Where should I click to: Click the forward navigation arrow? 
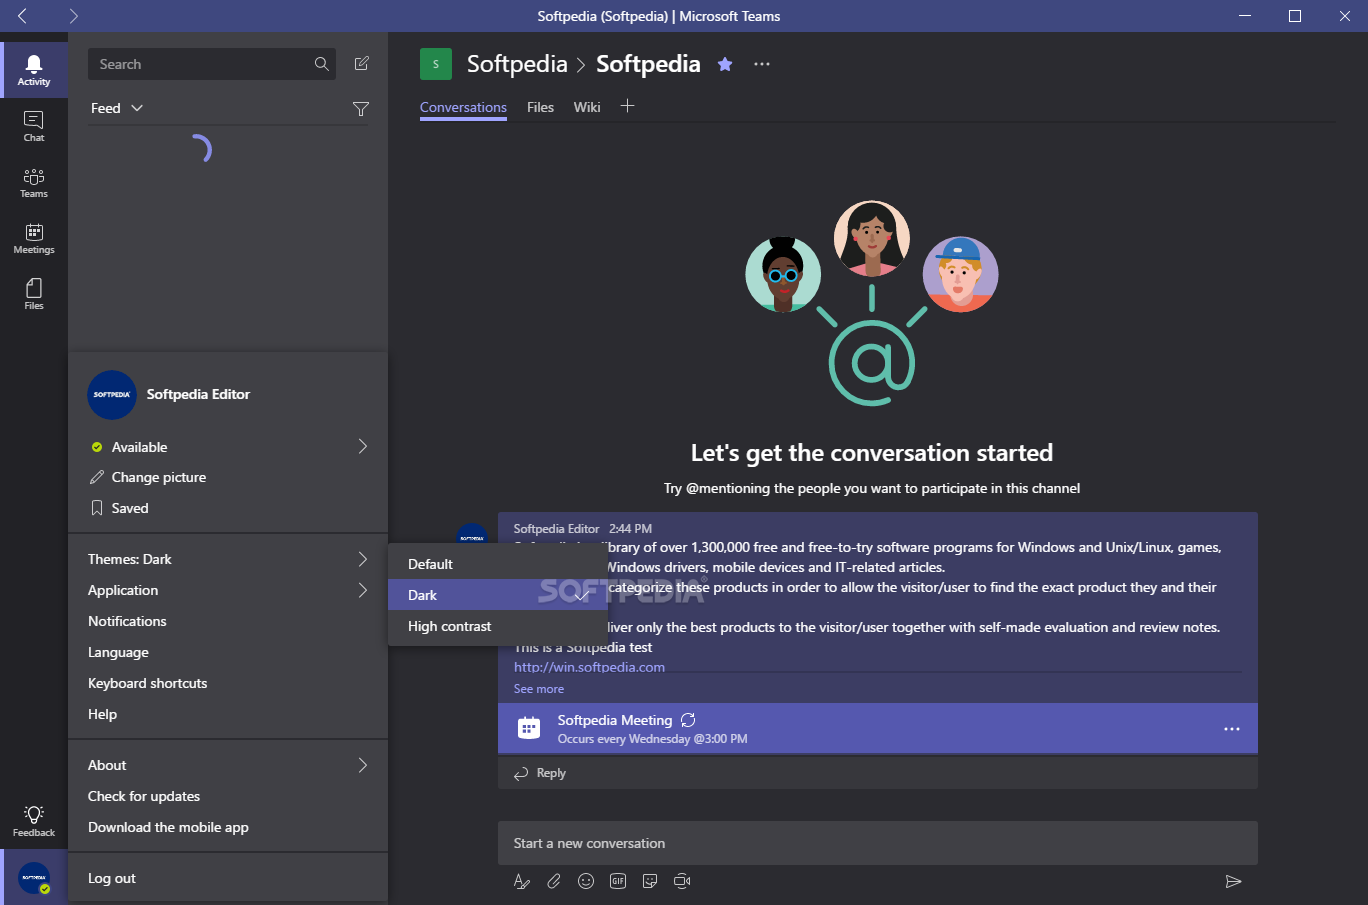pyautogui.click(x=73, y=16)
